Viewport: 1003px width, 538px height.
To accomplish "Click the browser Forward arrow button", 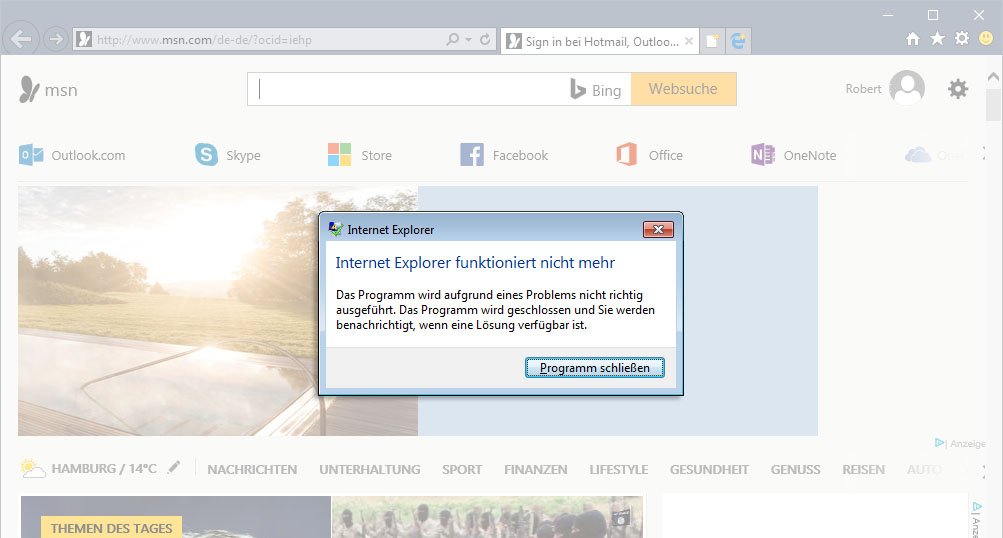I will click(56, 40).
